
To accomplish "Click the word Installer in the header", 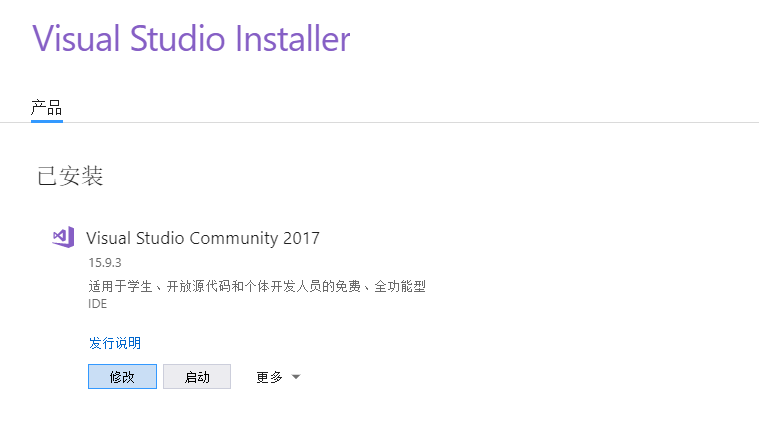I will tap(293, 38).
